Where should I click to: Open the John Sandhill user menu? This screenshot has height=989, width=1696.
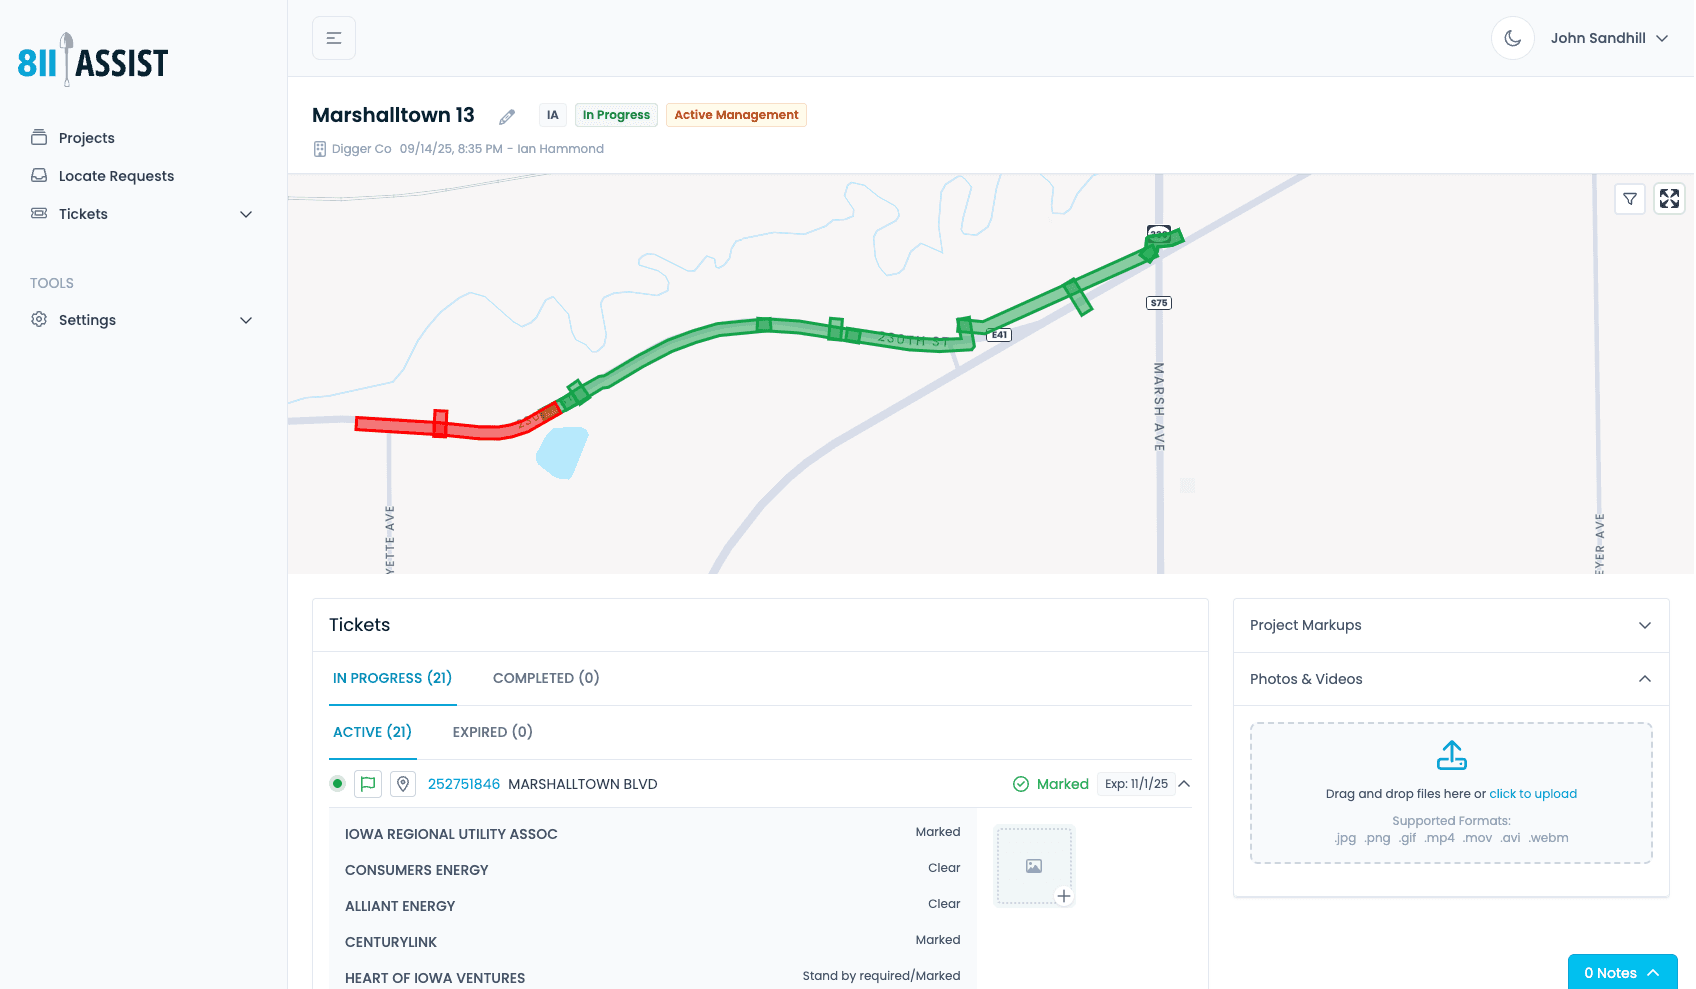pos(1609,38)
